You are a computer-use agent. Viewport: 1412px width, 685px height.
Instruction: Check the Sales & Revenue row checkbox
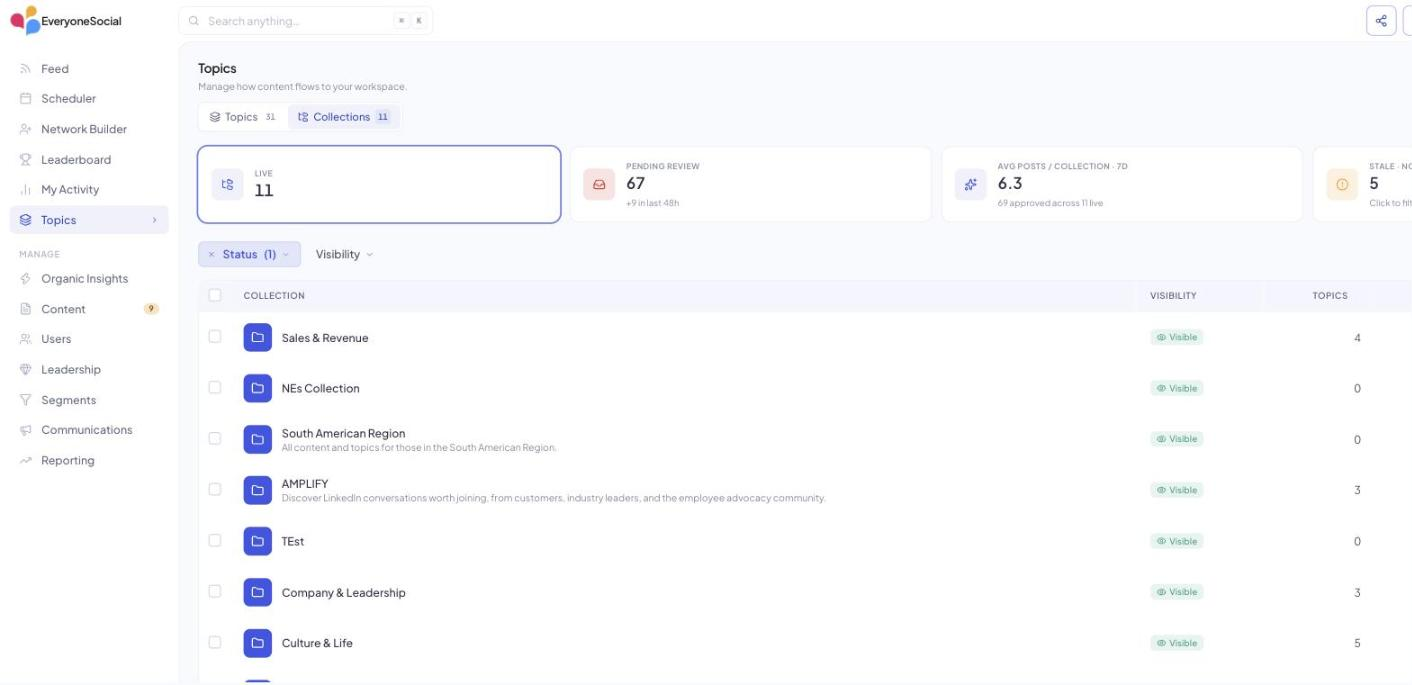(215, 337)
